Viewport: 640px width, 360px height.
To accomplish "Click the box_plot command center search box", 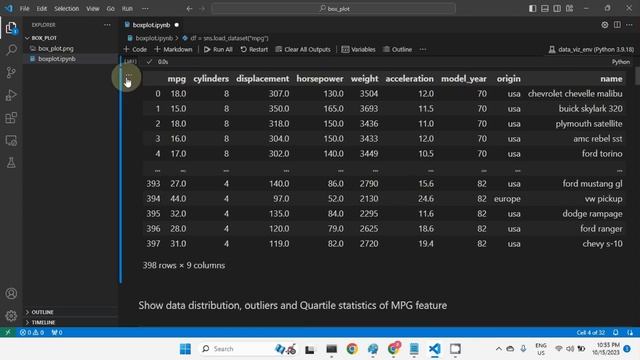I will [x=333, y=8].
